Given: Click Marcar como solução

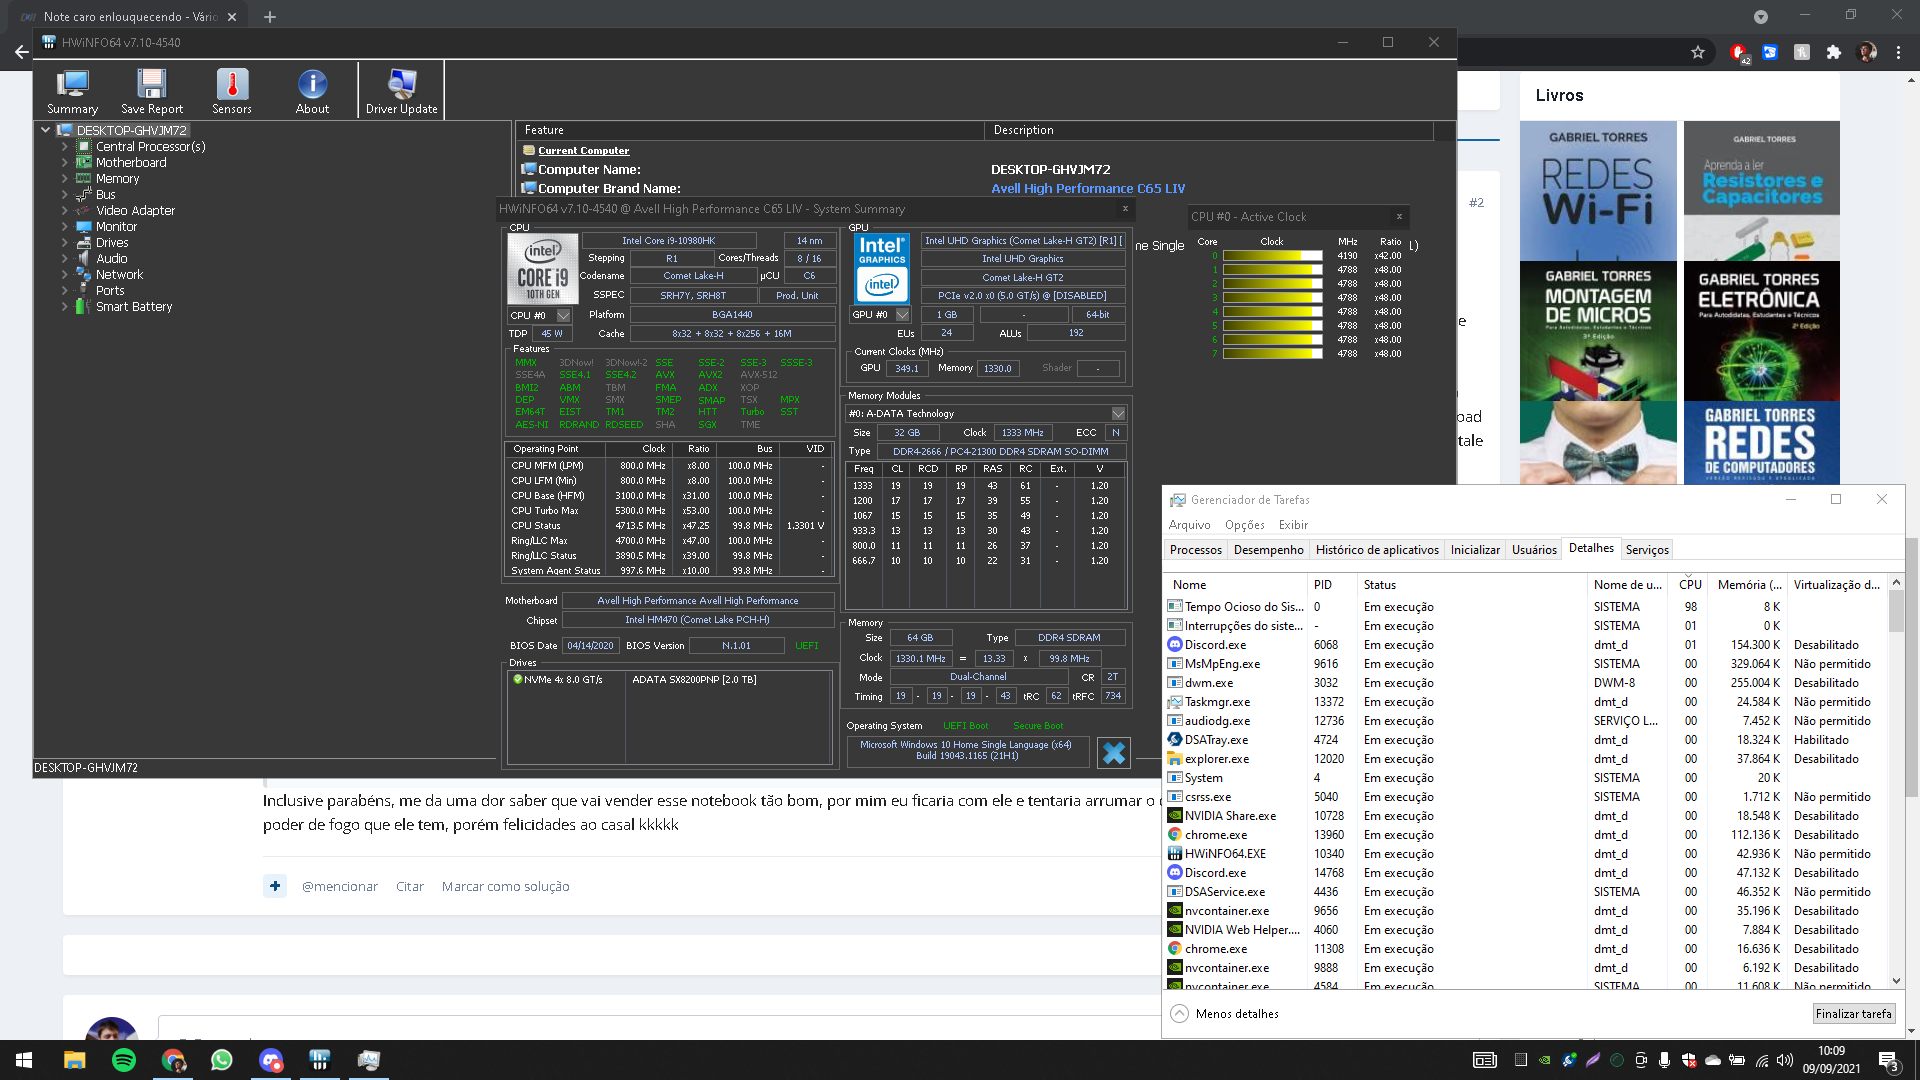Looking at the screenshot, I should 505,886.
